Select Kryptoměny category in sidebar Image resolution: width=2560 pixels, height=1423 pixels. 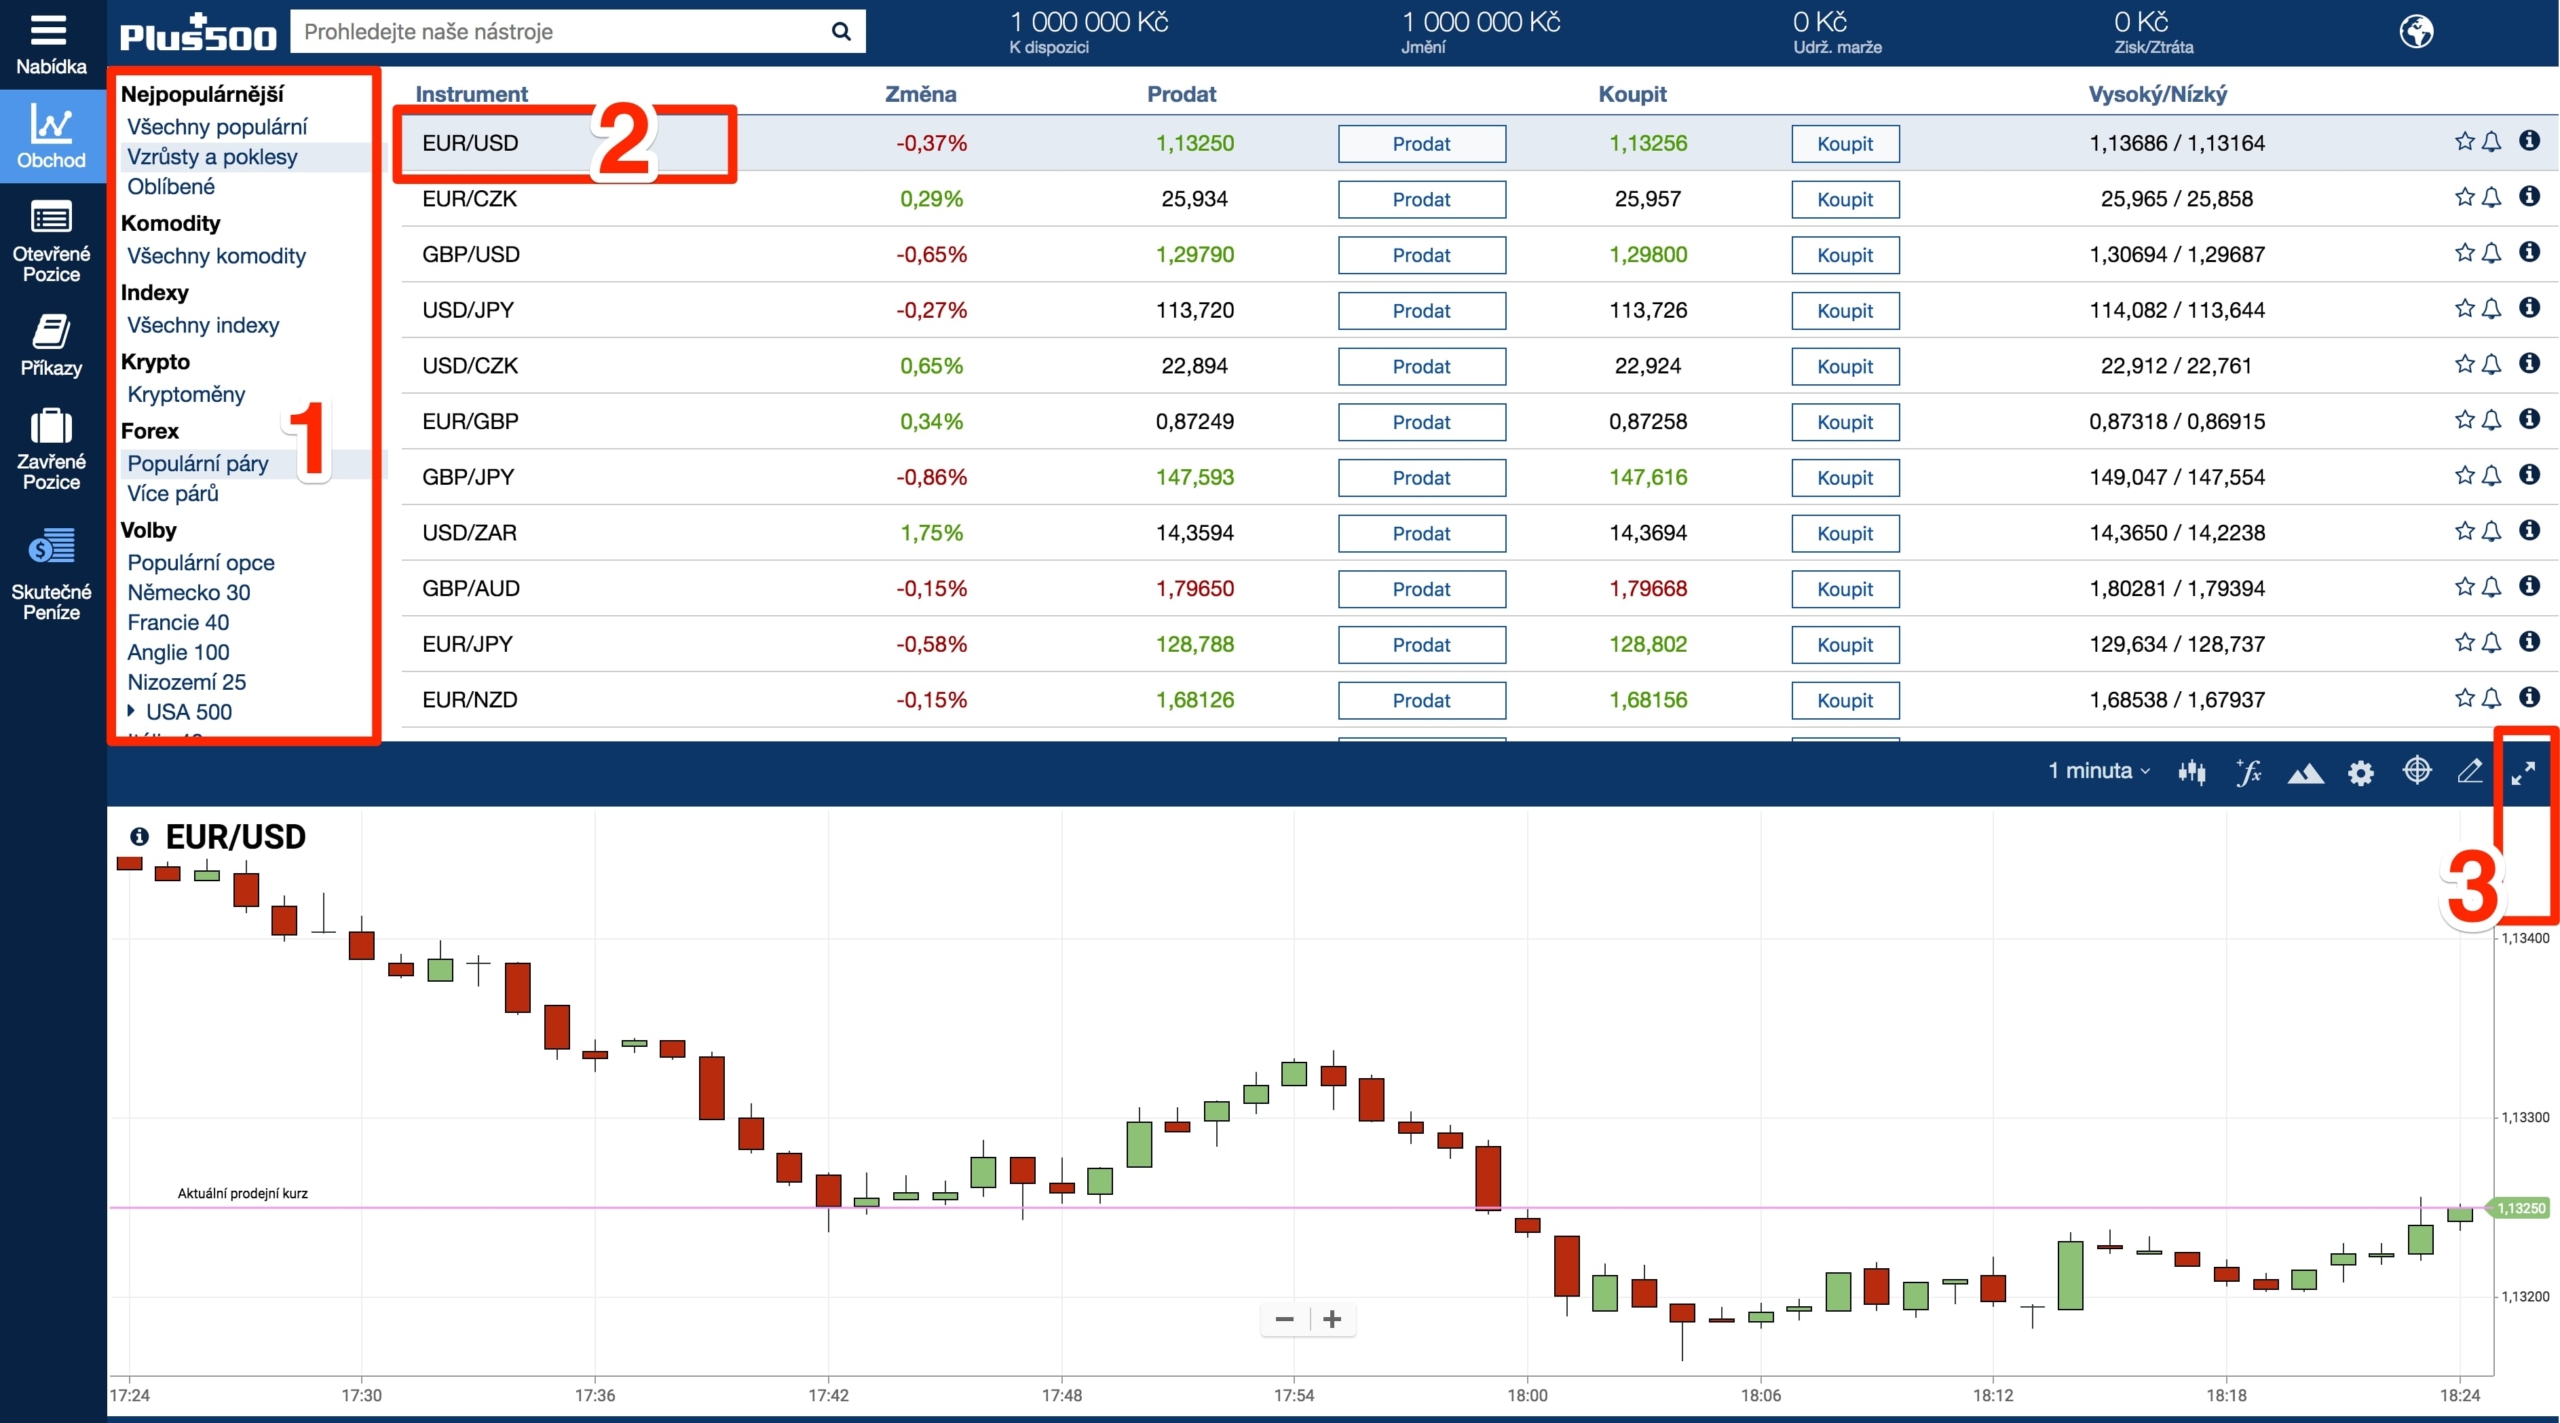pyautogui.click(x=186, y=394)
